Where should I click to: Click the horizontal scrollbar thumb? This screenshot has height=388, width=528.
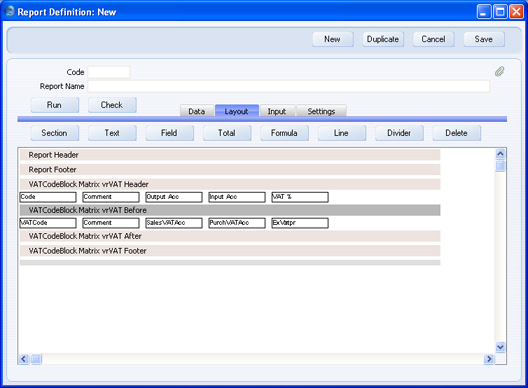[x=36, y=359]
